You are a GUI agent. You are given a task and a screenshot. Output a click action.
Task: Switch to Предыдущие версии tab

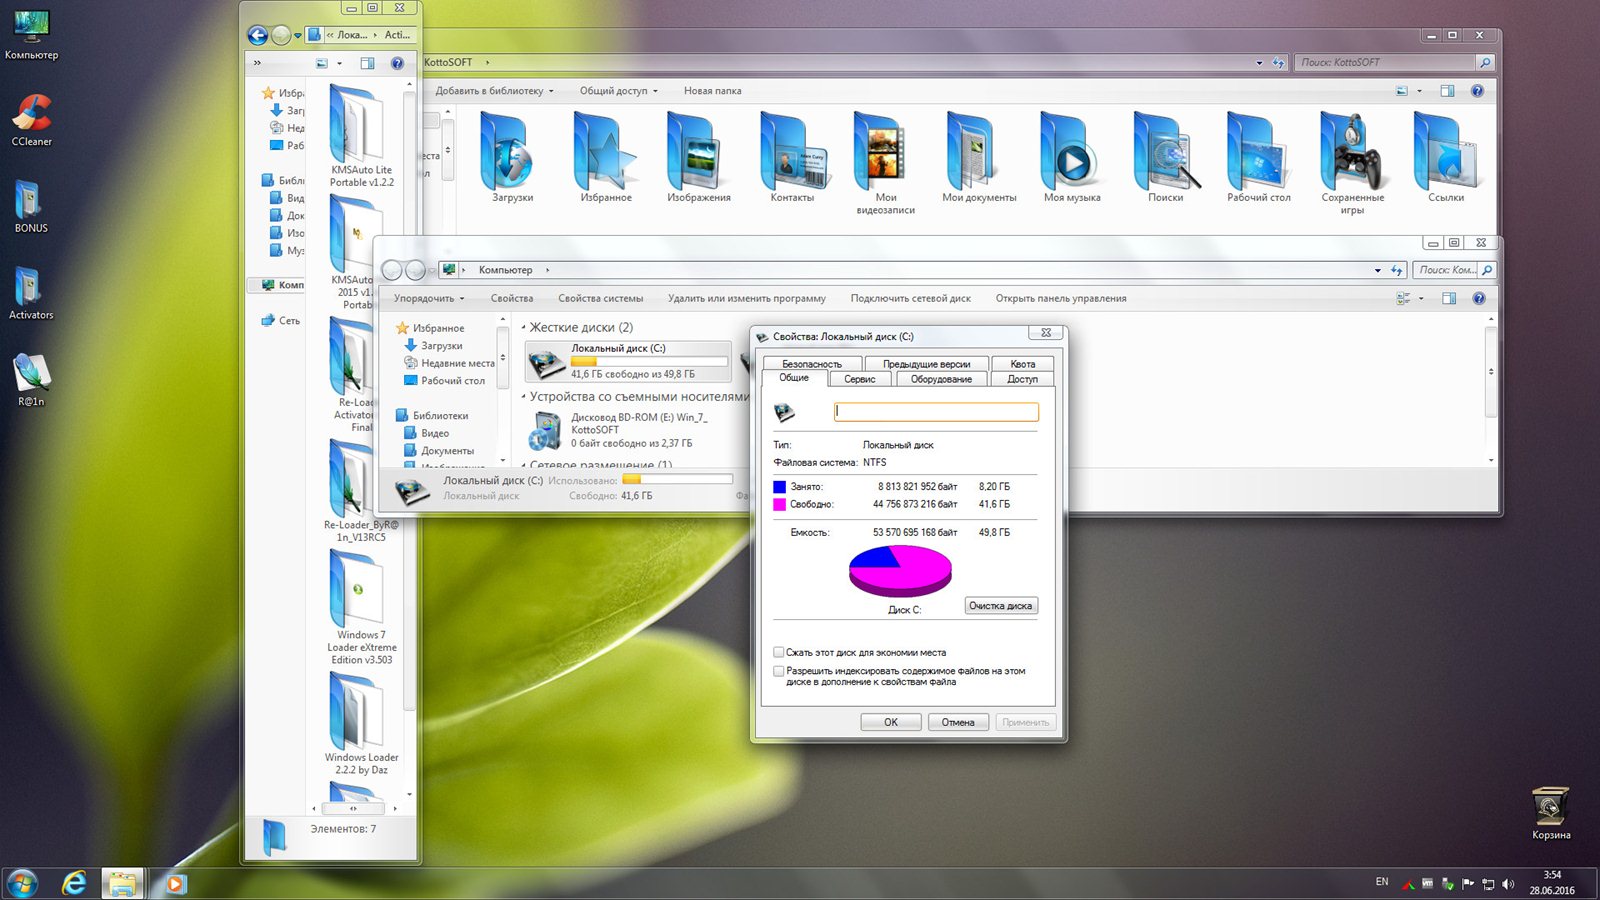926,364
